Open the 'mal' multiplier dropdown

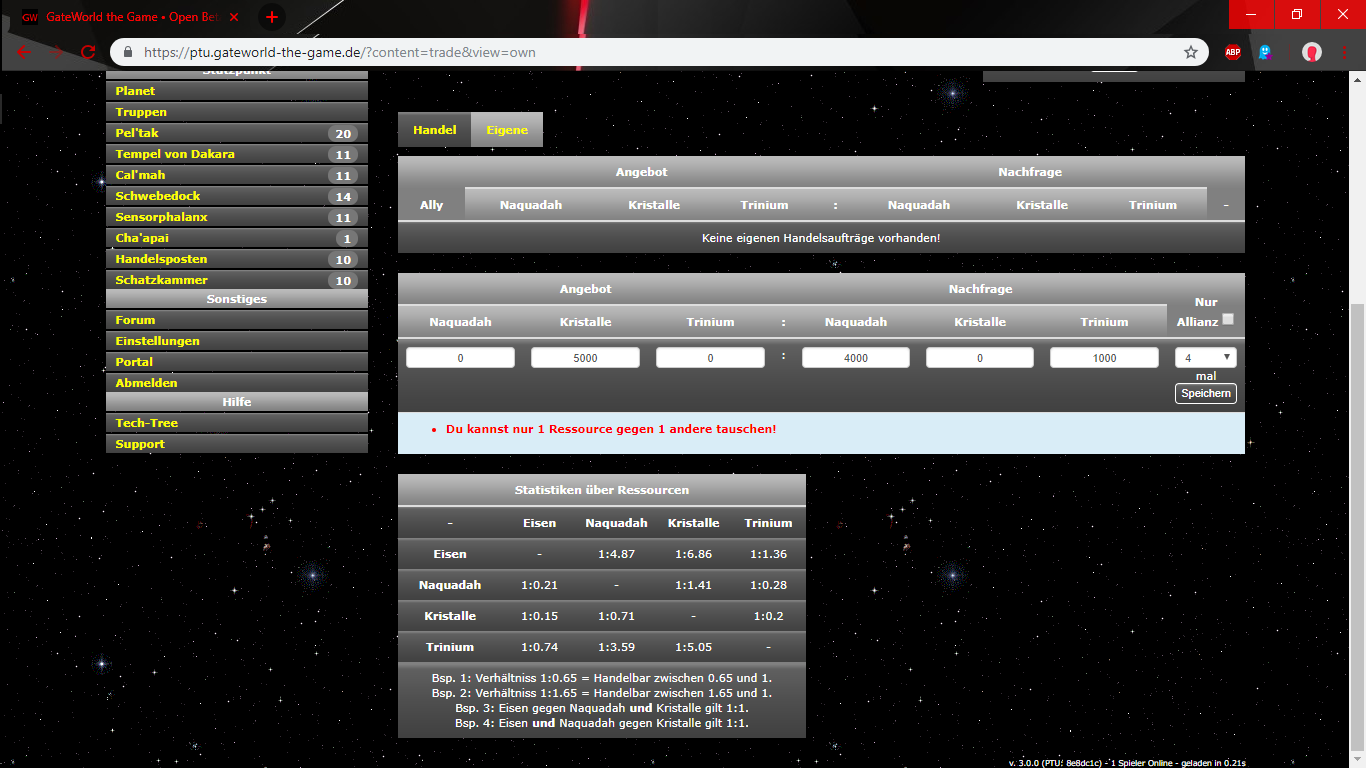1205,357
